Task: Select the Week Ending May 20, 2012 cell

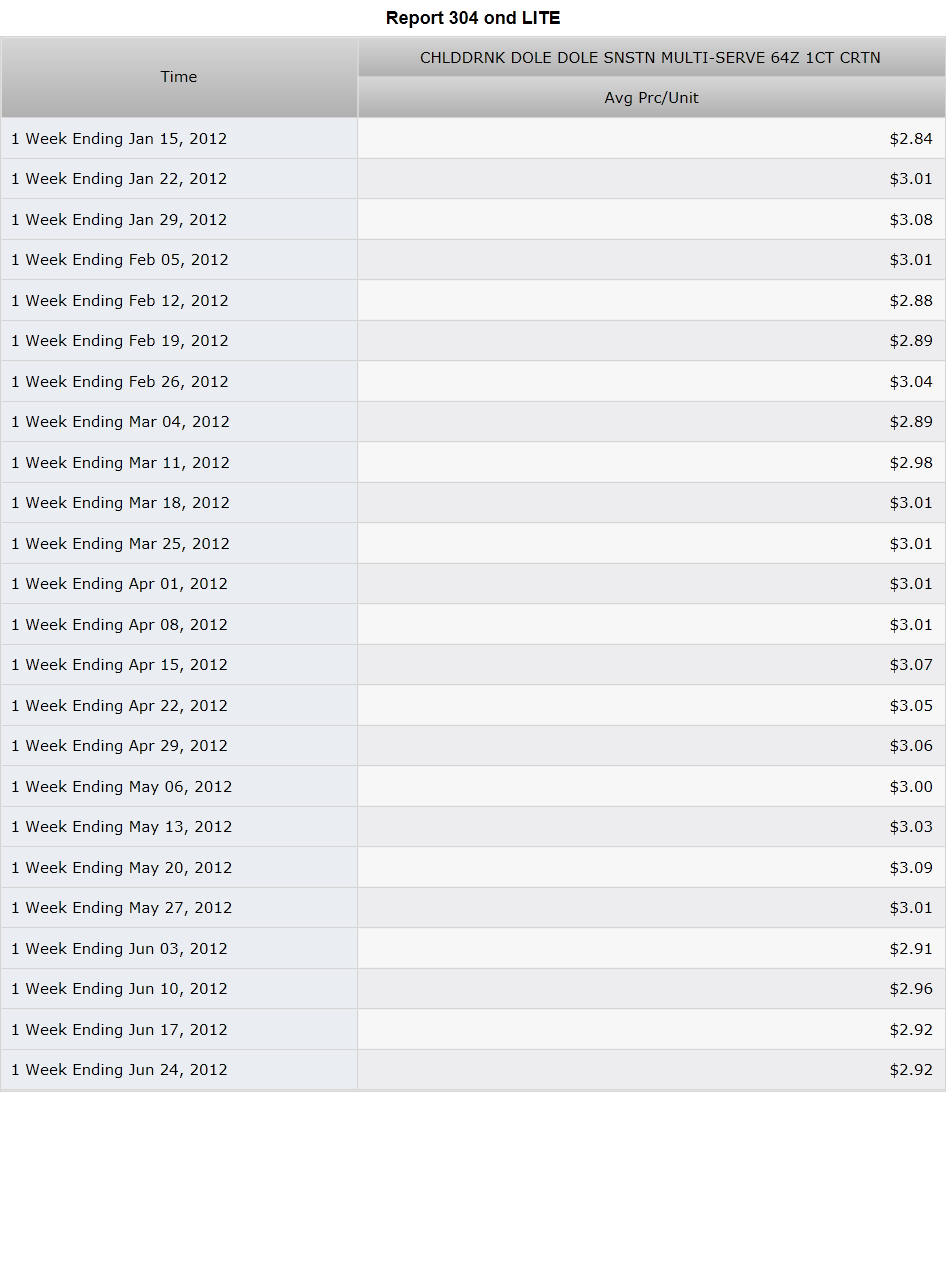Action: pyautogui.click(x=179, y=868)
